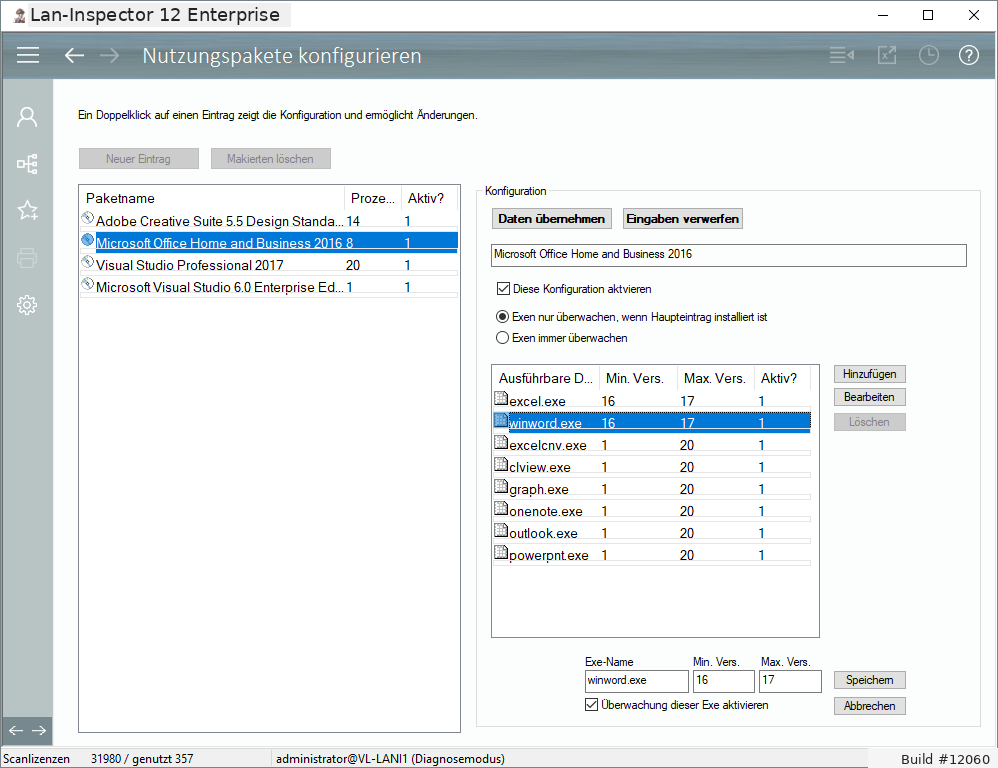This screenshot has height=768, width=998.
Task: Click the Max. Vers. input field
Action: 791,681
